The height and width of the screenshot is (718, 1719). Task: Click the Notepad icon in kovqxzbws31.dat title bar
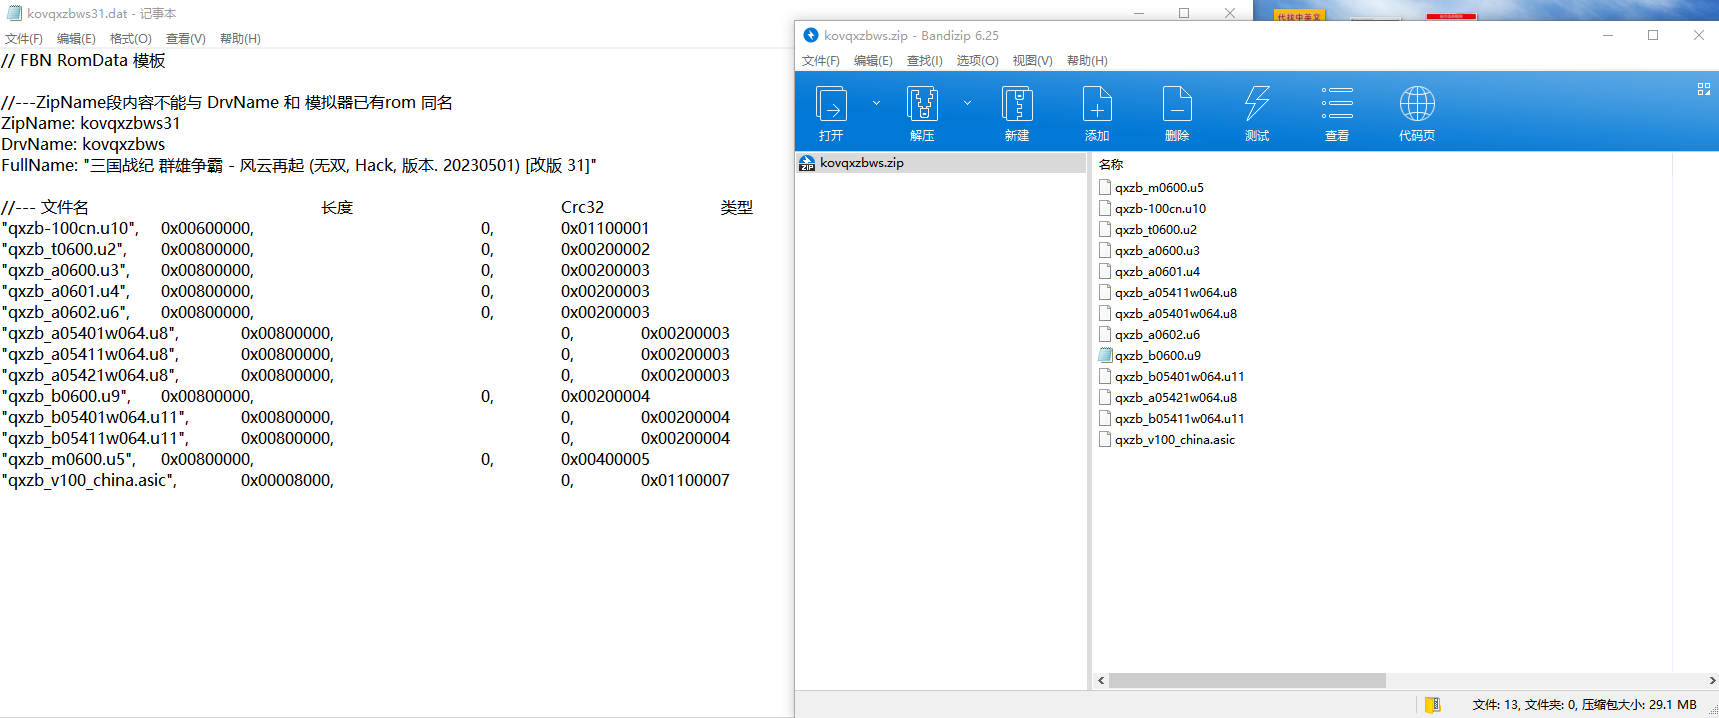[14, 13]
